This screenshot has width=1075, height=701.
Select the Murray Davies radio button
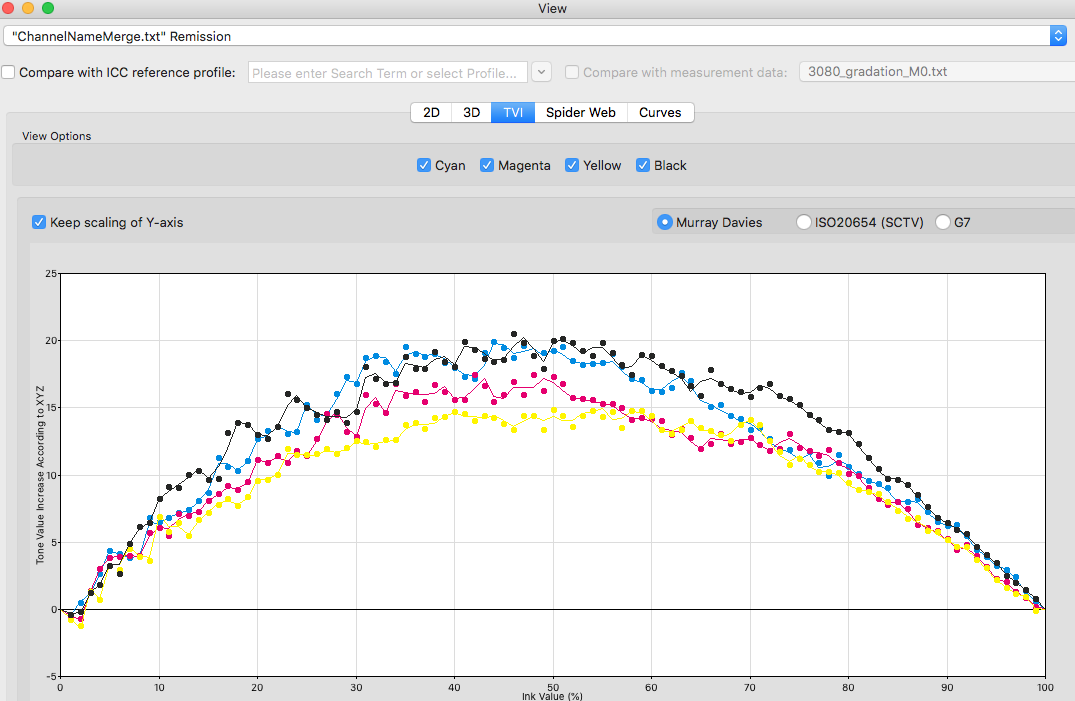pos(664,222)
